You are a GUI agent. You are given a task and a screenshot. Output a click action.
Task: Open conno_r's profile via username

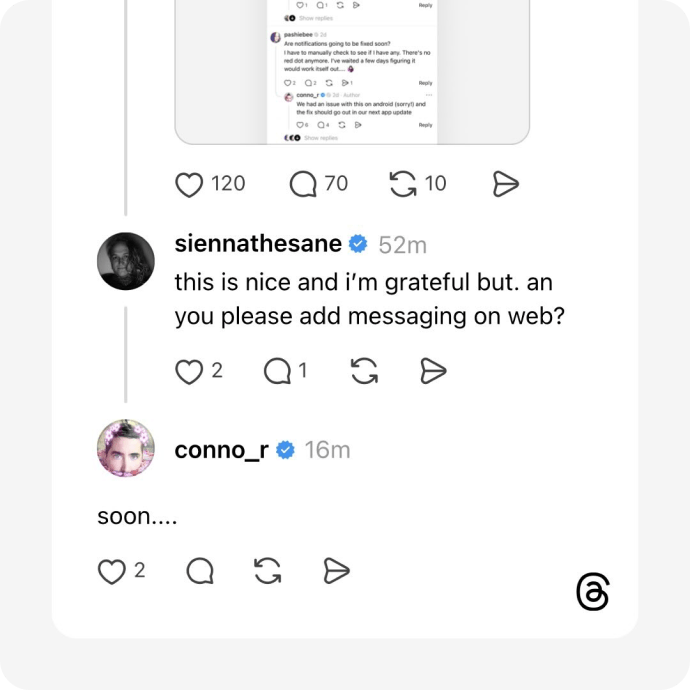coord(221,450)
